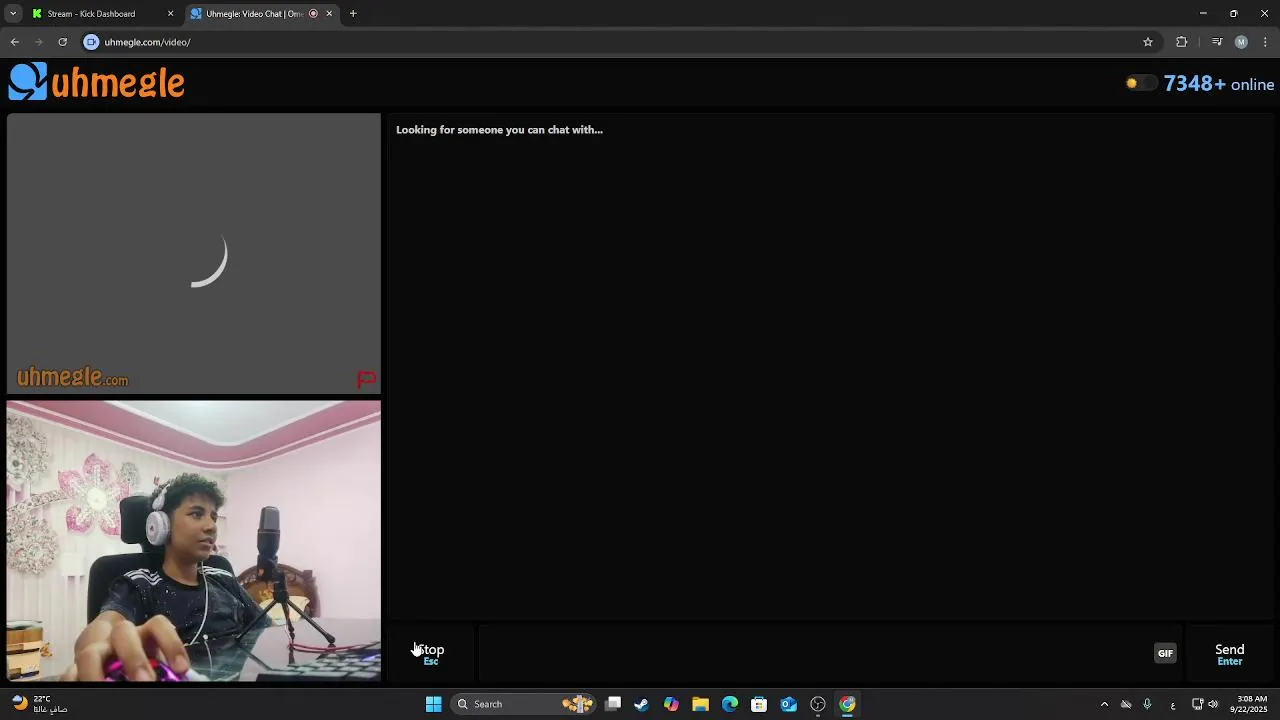Click the Send button

click(x=1229, y=654)
